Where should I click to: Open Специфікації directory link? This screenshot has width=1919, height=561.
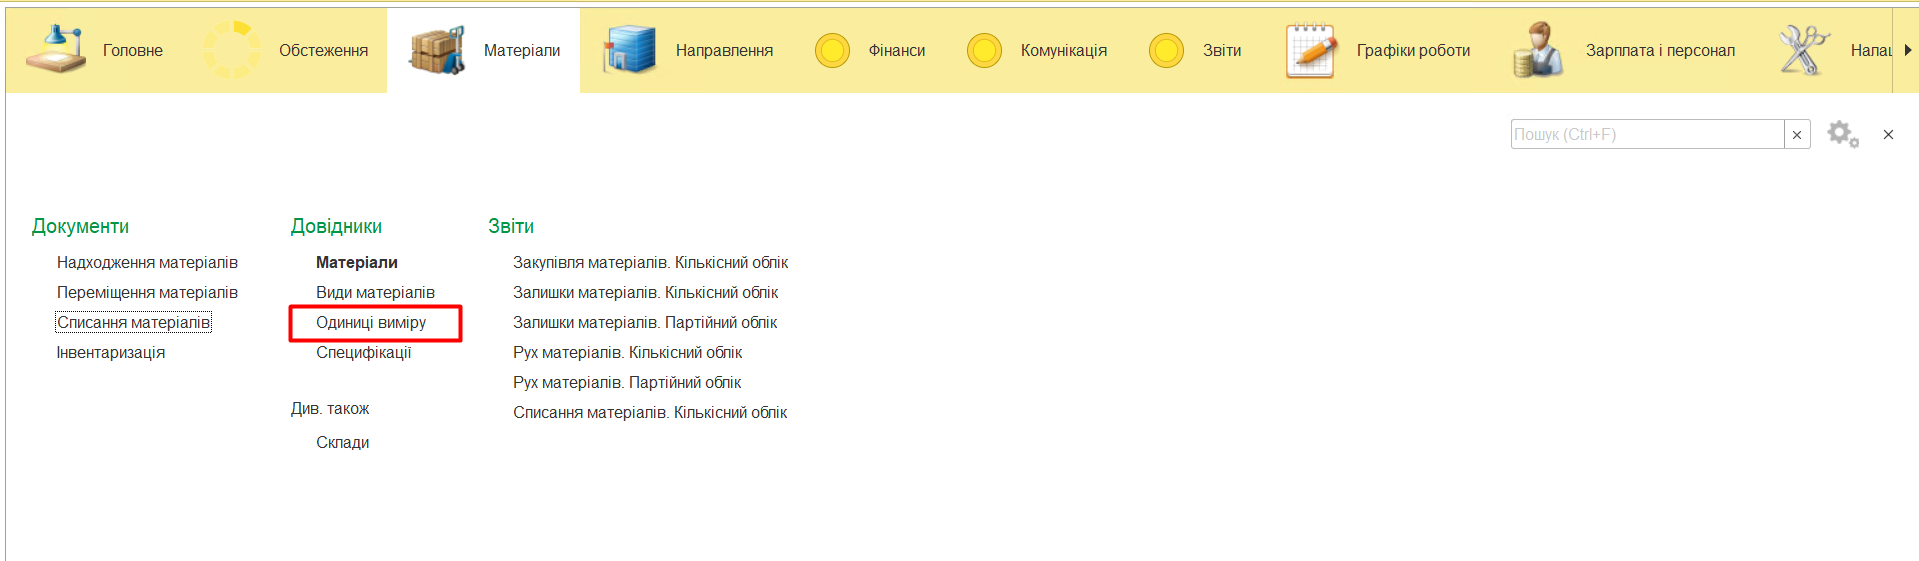tap(363, 352)
